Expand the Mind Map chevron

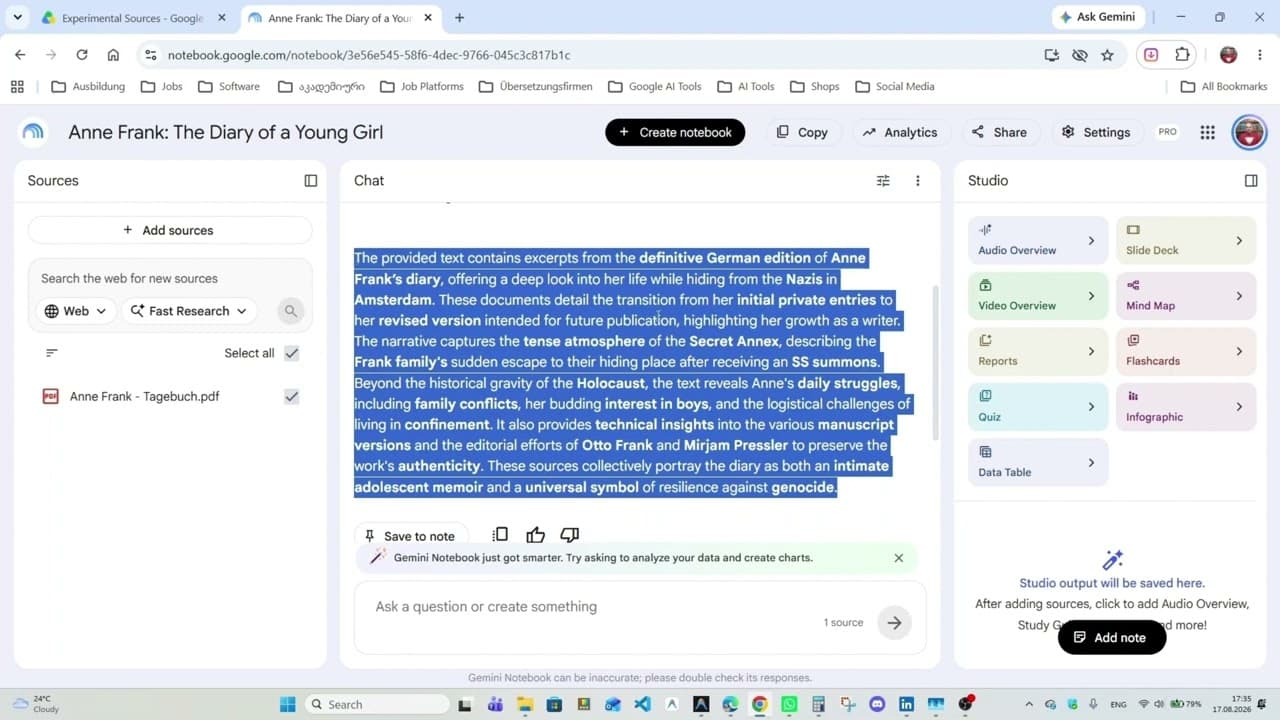tap(1239, 296)
